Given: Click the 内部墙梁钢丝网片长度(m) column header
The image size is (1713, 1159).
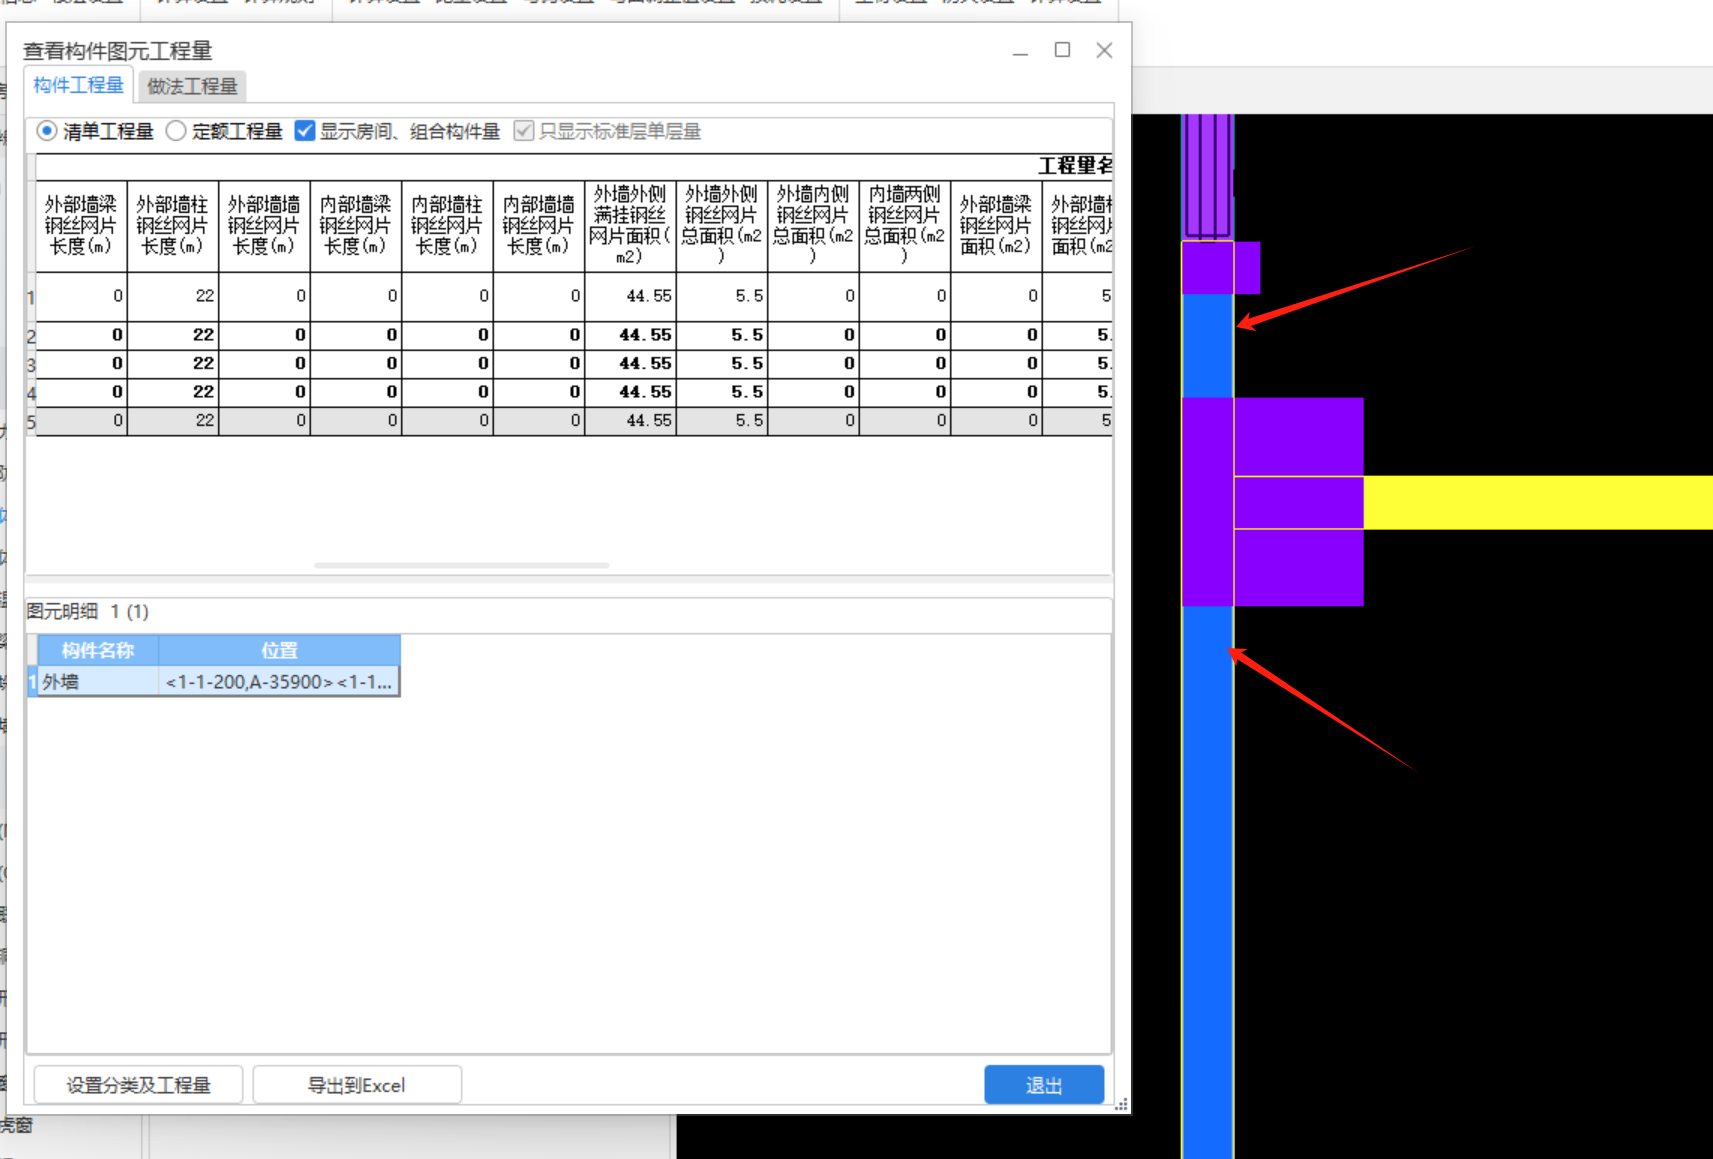Looking at the screenshot, I should pyautogui.click(x=356, y=226).
